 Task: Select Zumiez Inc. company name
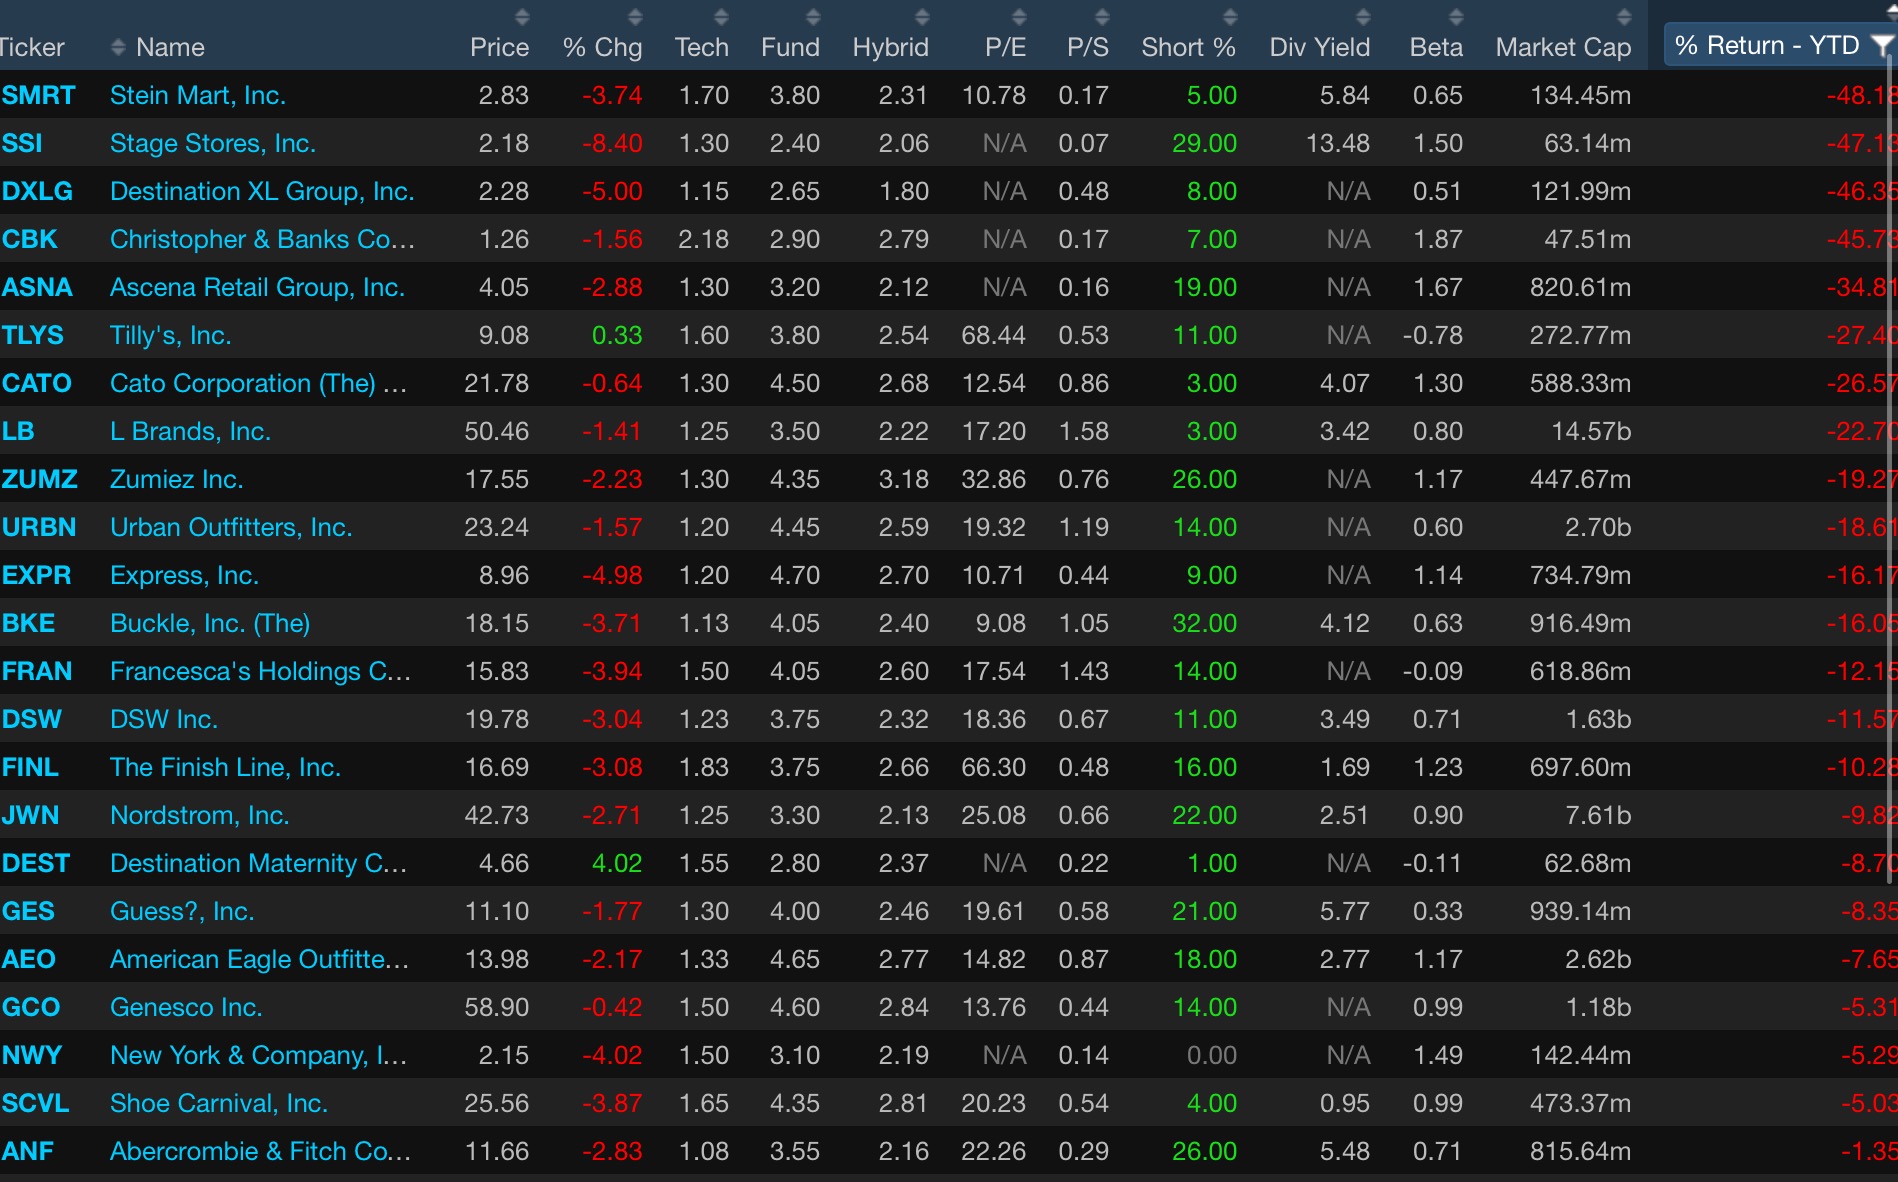coord(177,479)
